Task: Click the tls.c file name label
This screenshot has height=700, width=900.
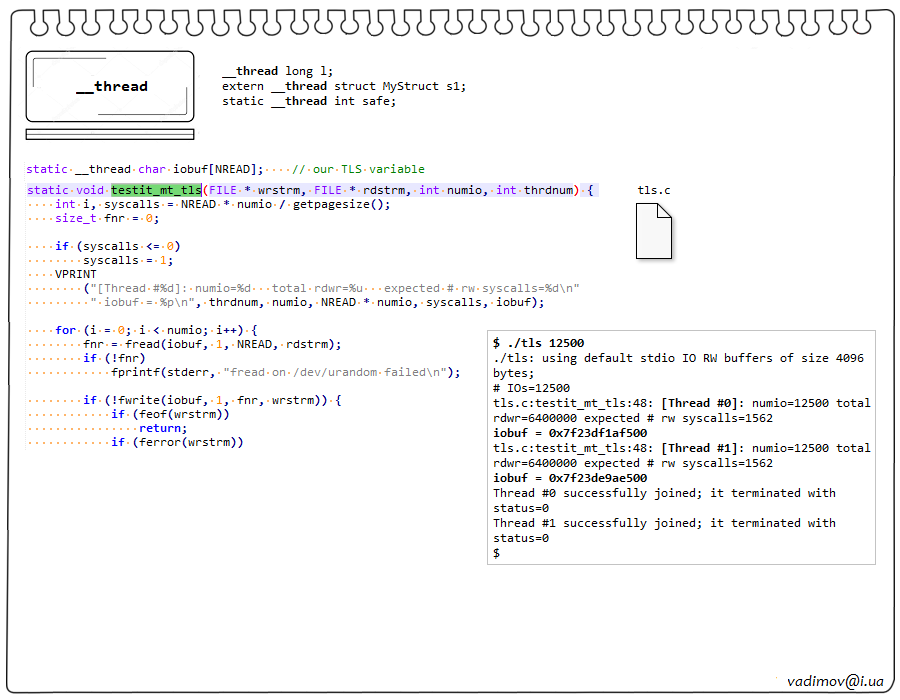Action: click(x=654, y=190)
